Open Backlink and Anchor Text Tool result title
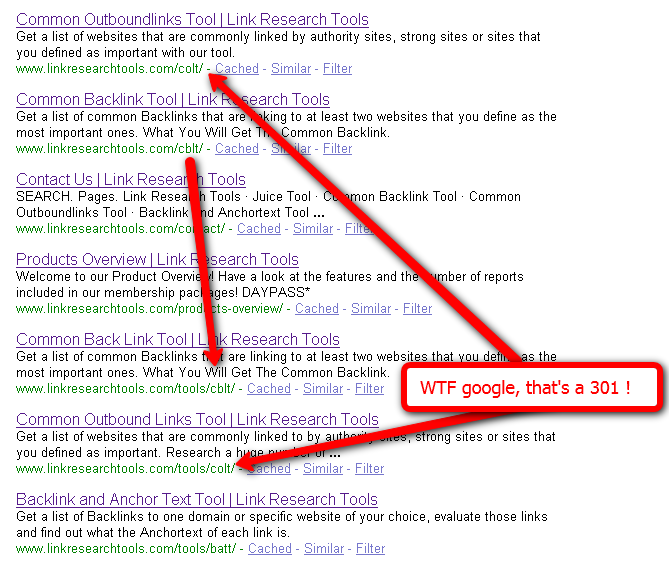The height and width of the screenshot is (567, 669). 197,500
